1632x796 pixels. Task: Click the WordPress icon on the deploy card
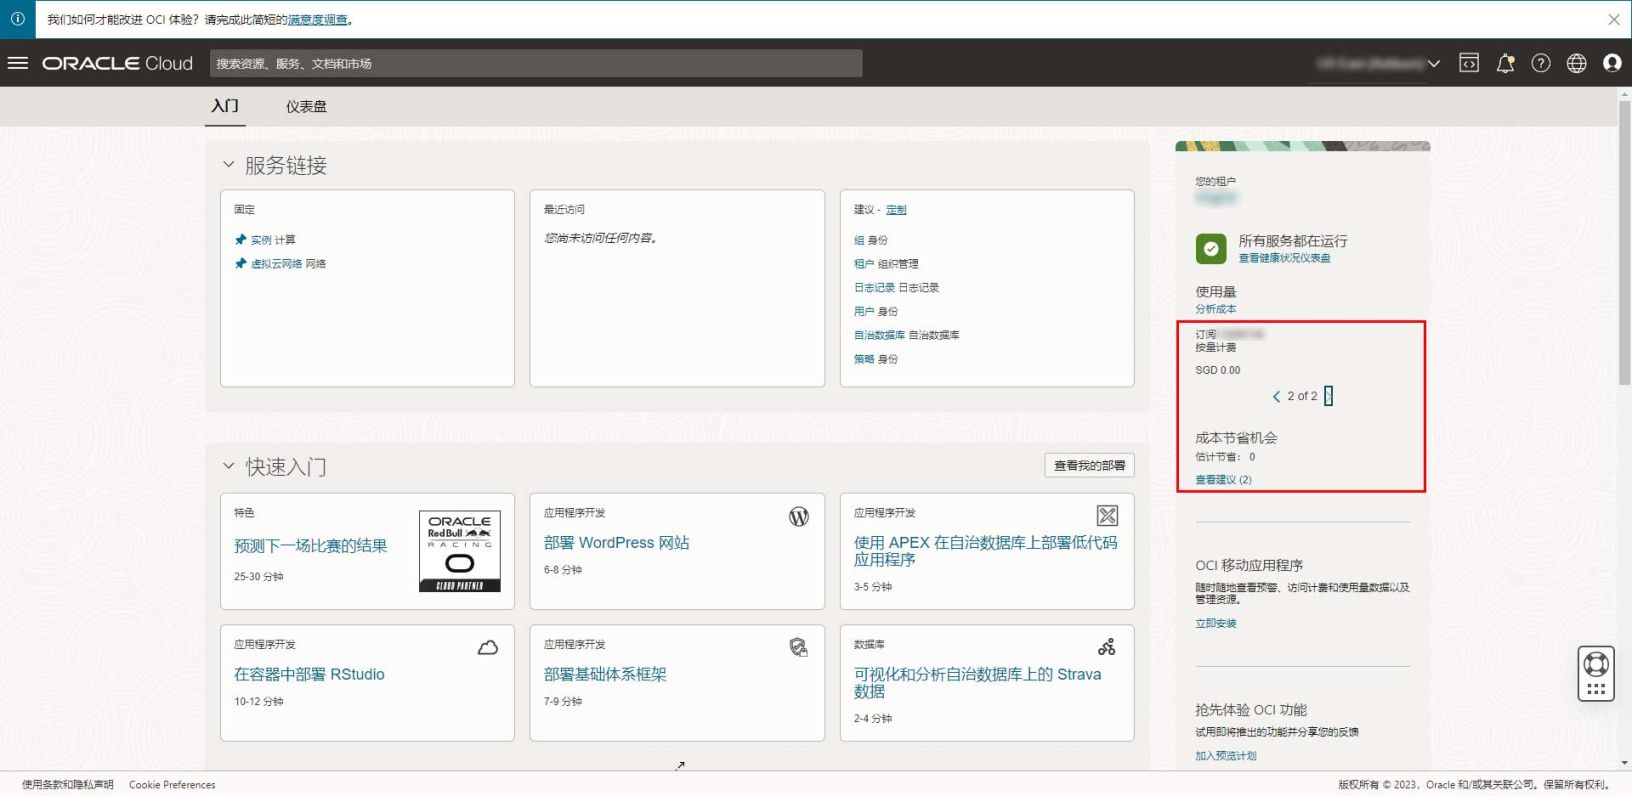tap(799, 517)
